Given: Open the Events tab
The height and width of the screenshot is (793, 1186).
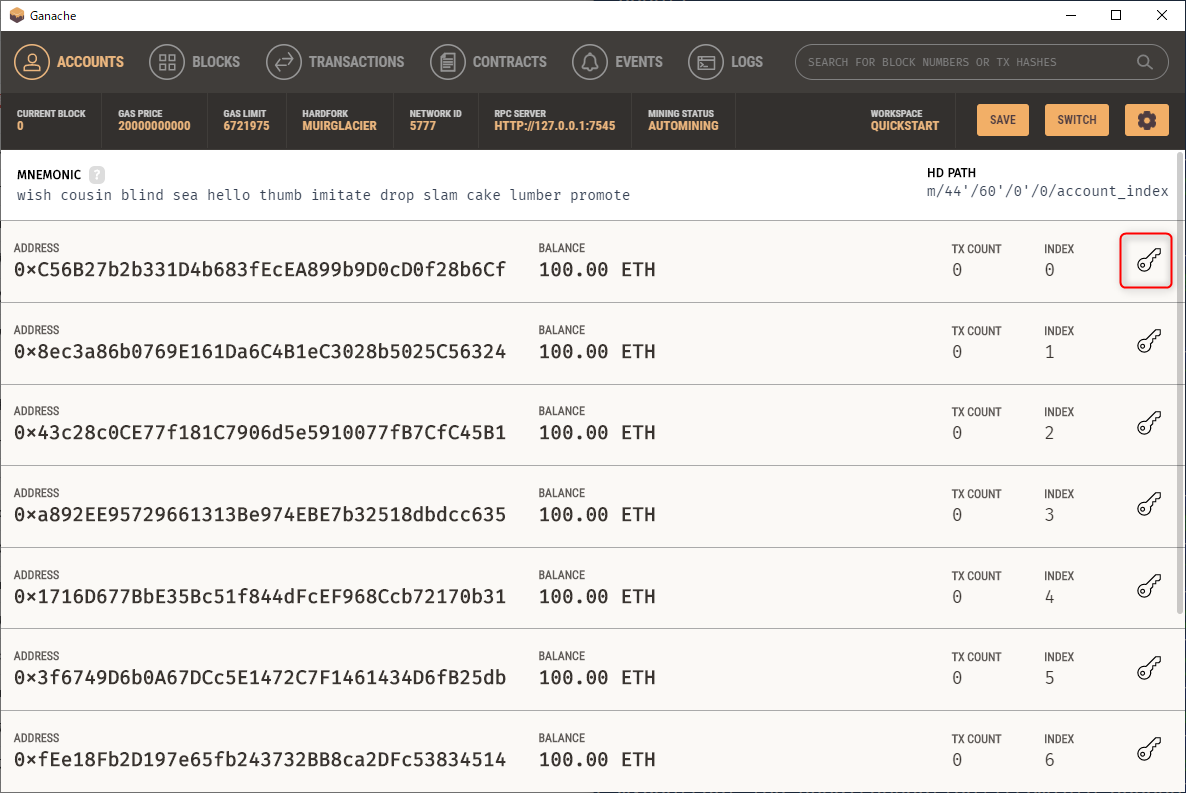Looking at the screenshot, I should point(618,62).
